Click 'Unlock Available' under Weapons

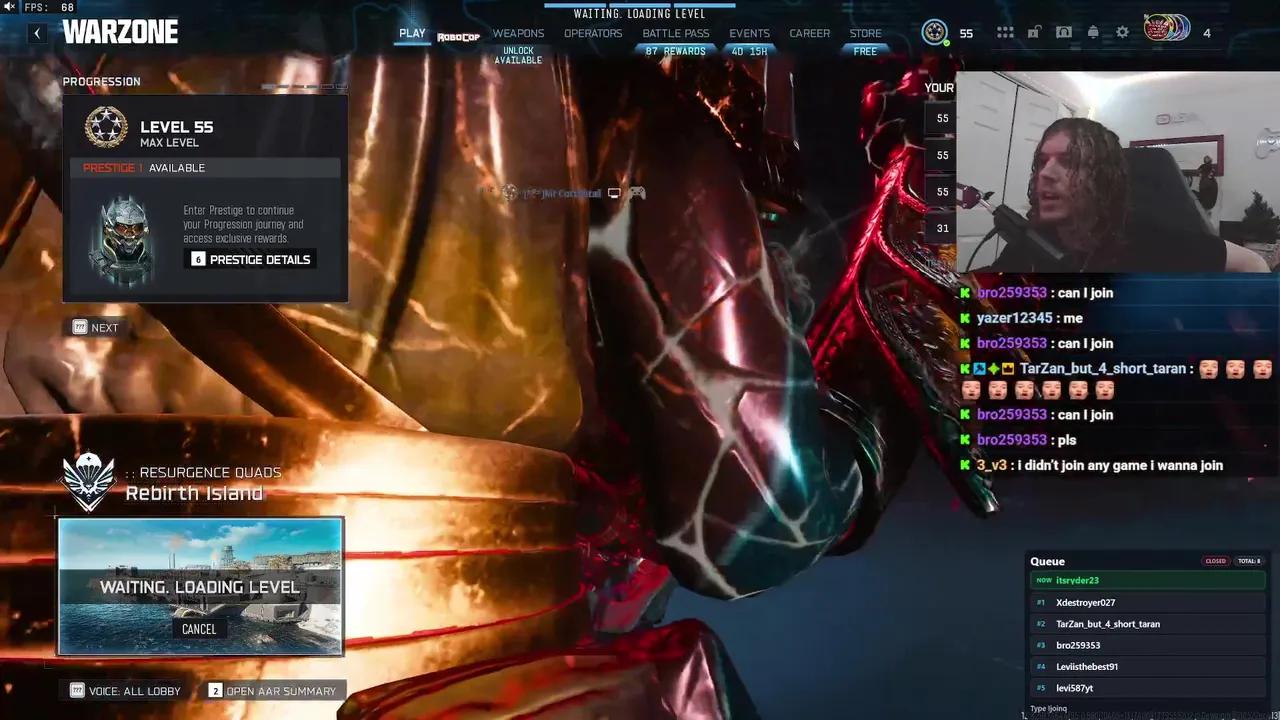518,56
